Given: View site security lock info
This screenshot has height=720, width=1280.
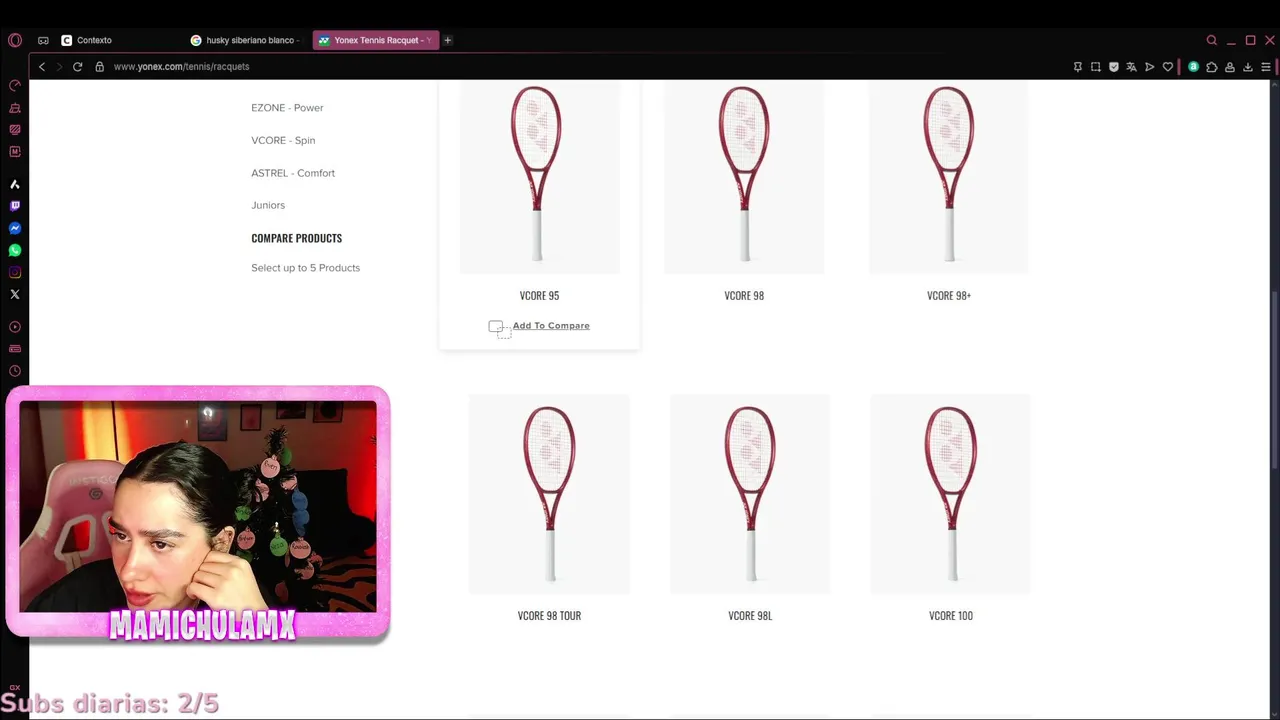Looking at the screenshot, I should 100,67.
